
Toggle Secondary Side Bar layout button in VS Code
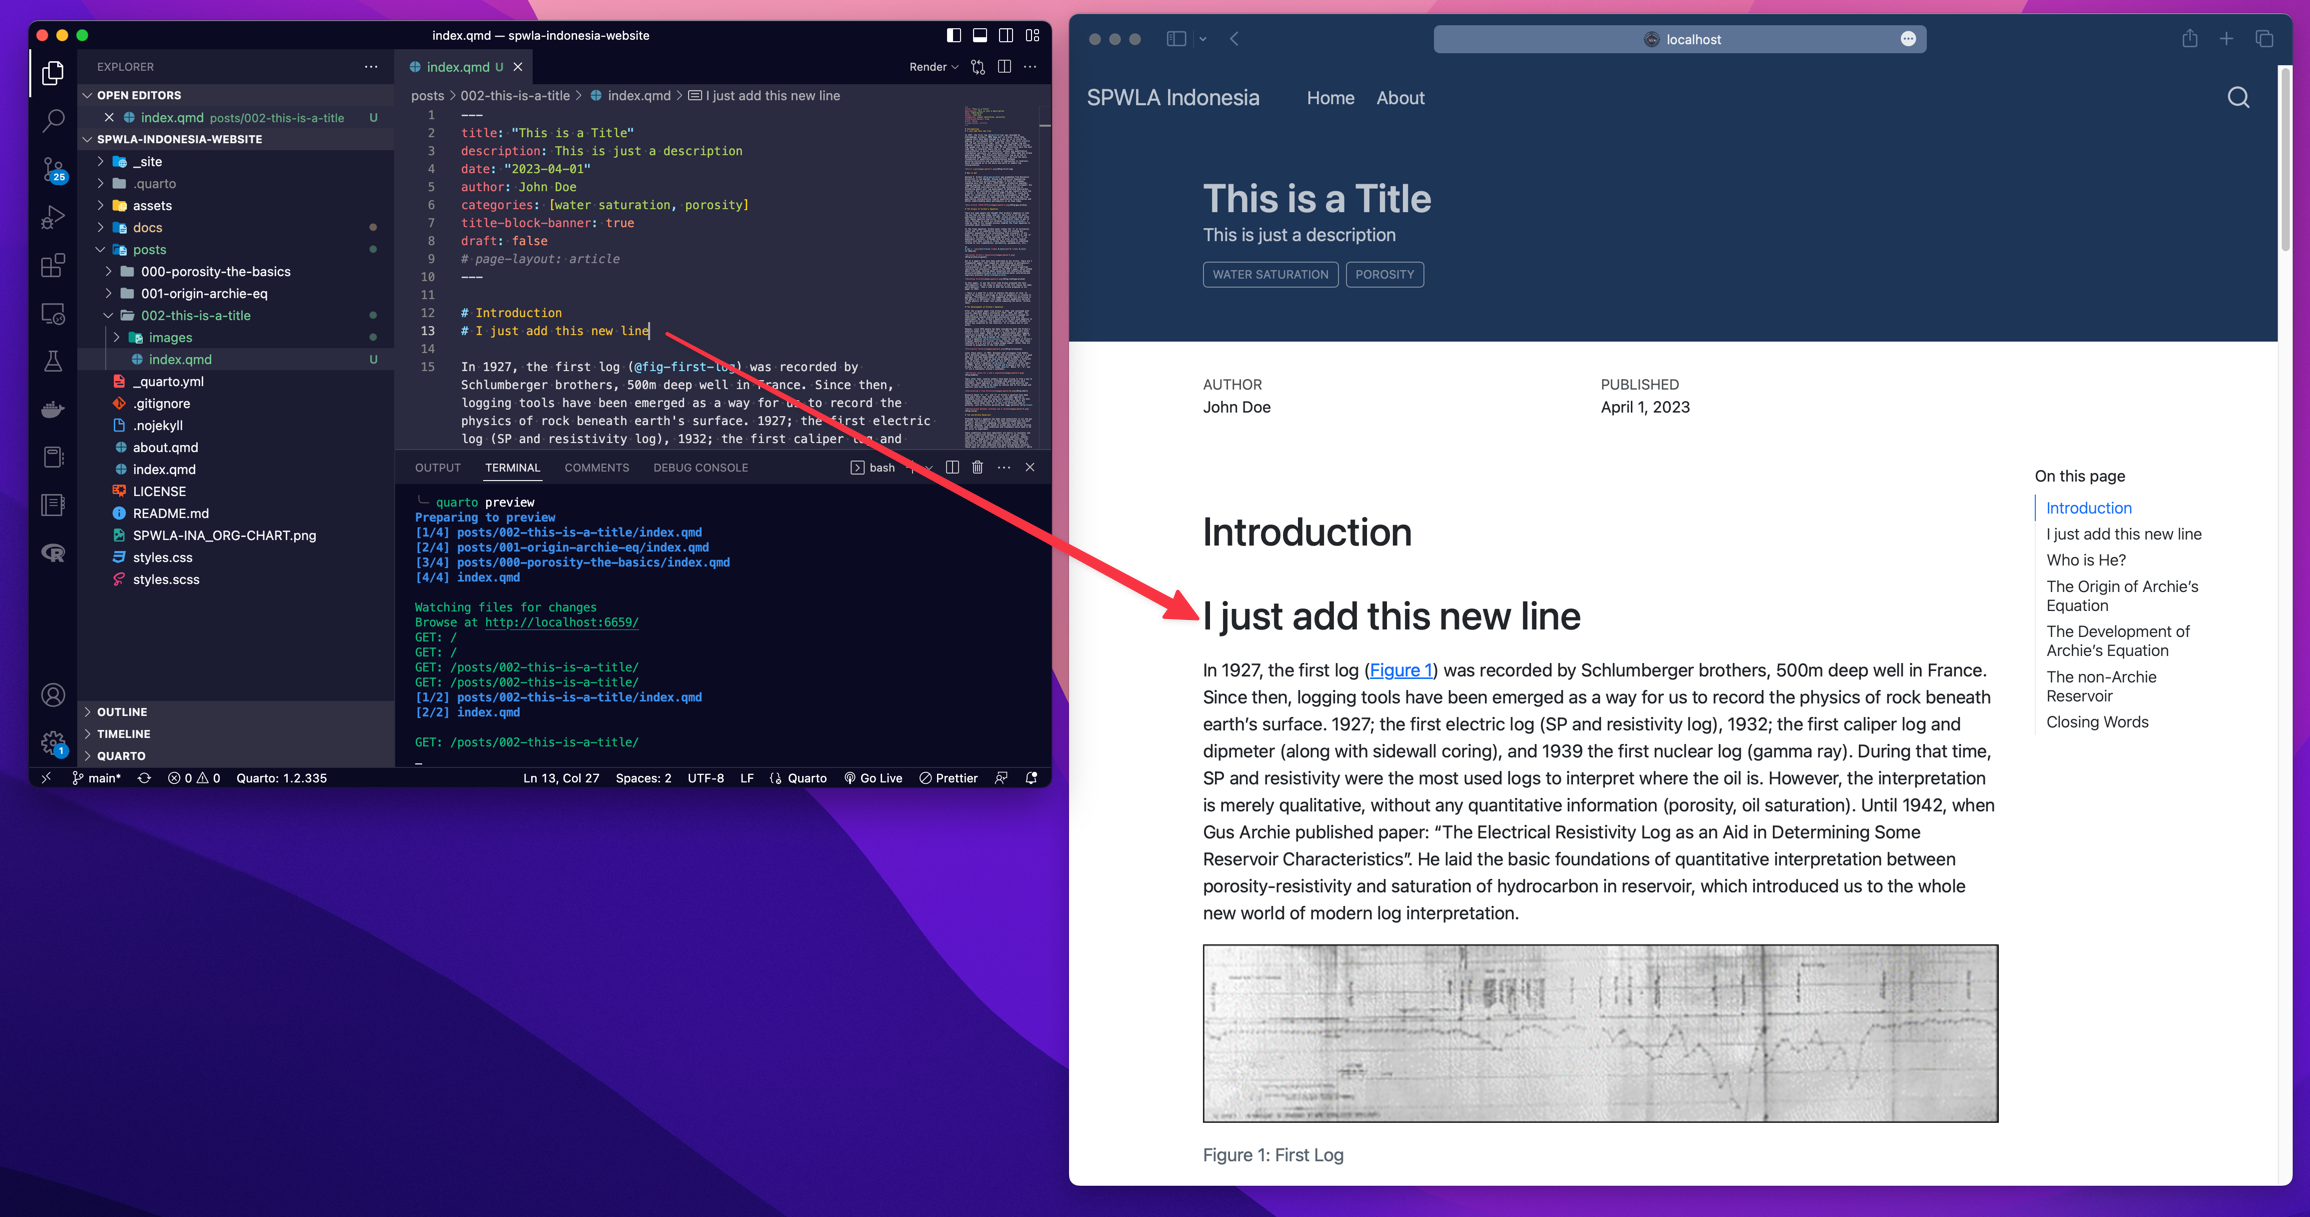click(x=1006, y=35)
